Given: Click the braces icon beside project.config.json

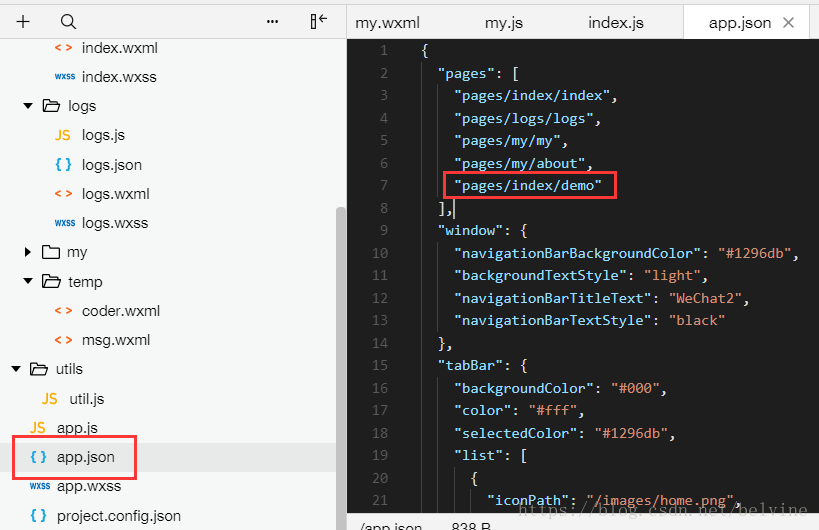Looking at the screenshot, I should coord(38,515).
